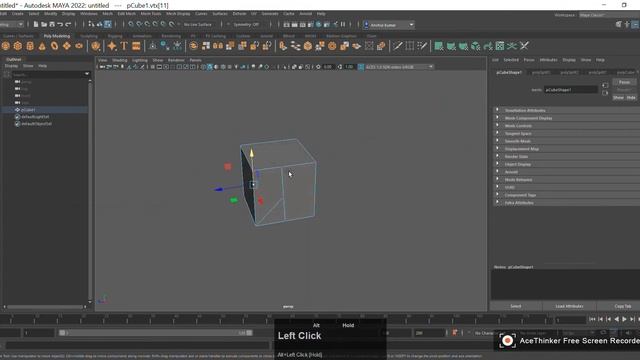Image resolution: width=640 pixels, height=360 pixels.
Task: Toggle snap to curves magnet icon
Action: pyautogui.click(x=140, y=24)
